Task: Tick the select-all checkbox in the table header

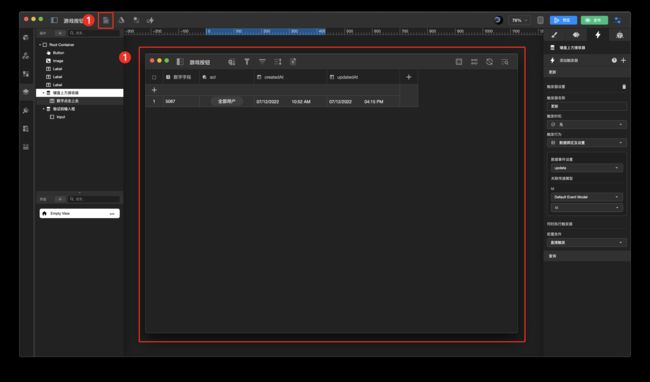Action: 154,77
